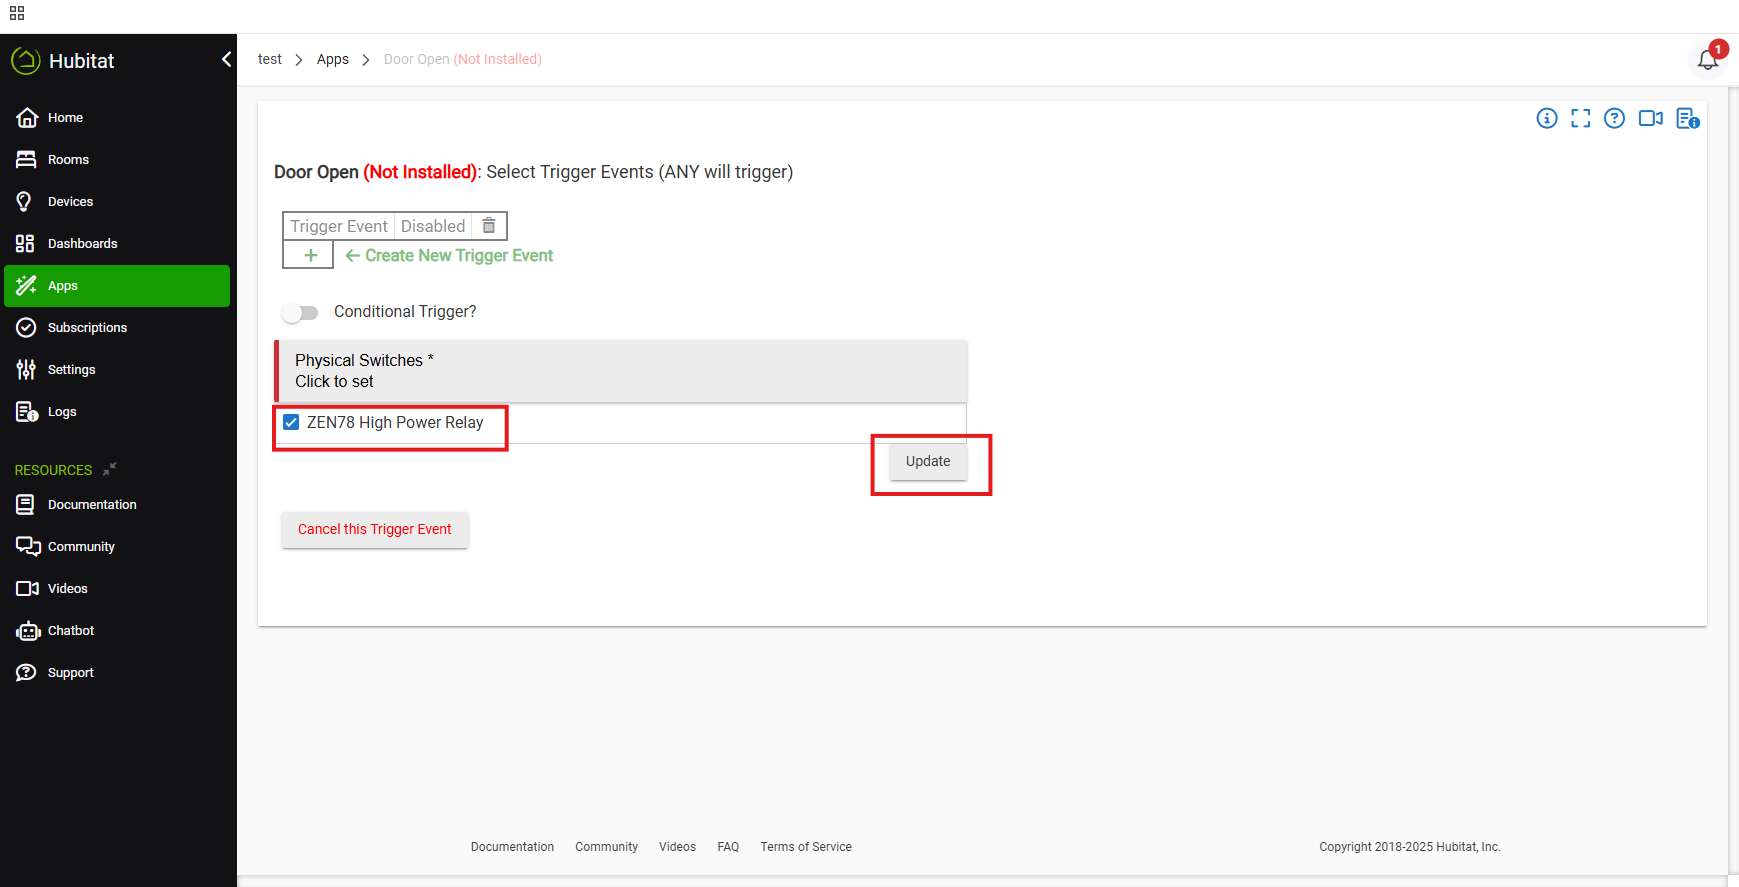Toggle the Conditional Trigger switch
Screen dimensions: 1739x887
coord(300,313)
